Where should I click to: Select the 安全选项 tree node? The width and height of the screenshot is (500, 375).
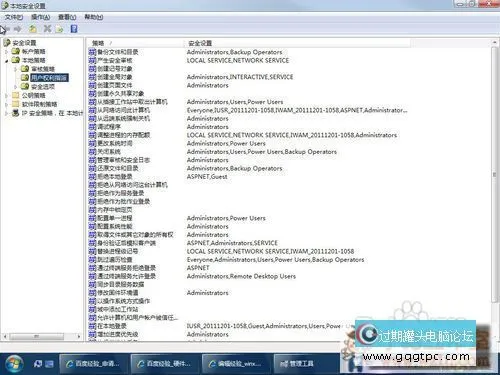[43, 87]
